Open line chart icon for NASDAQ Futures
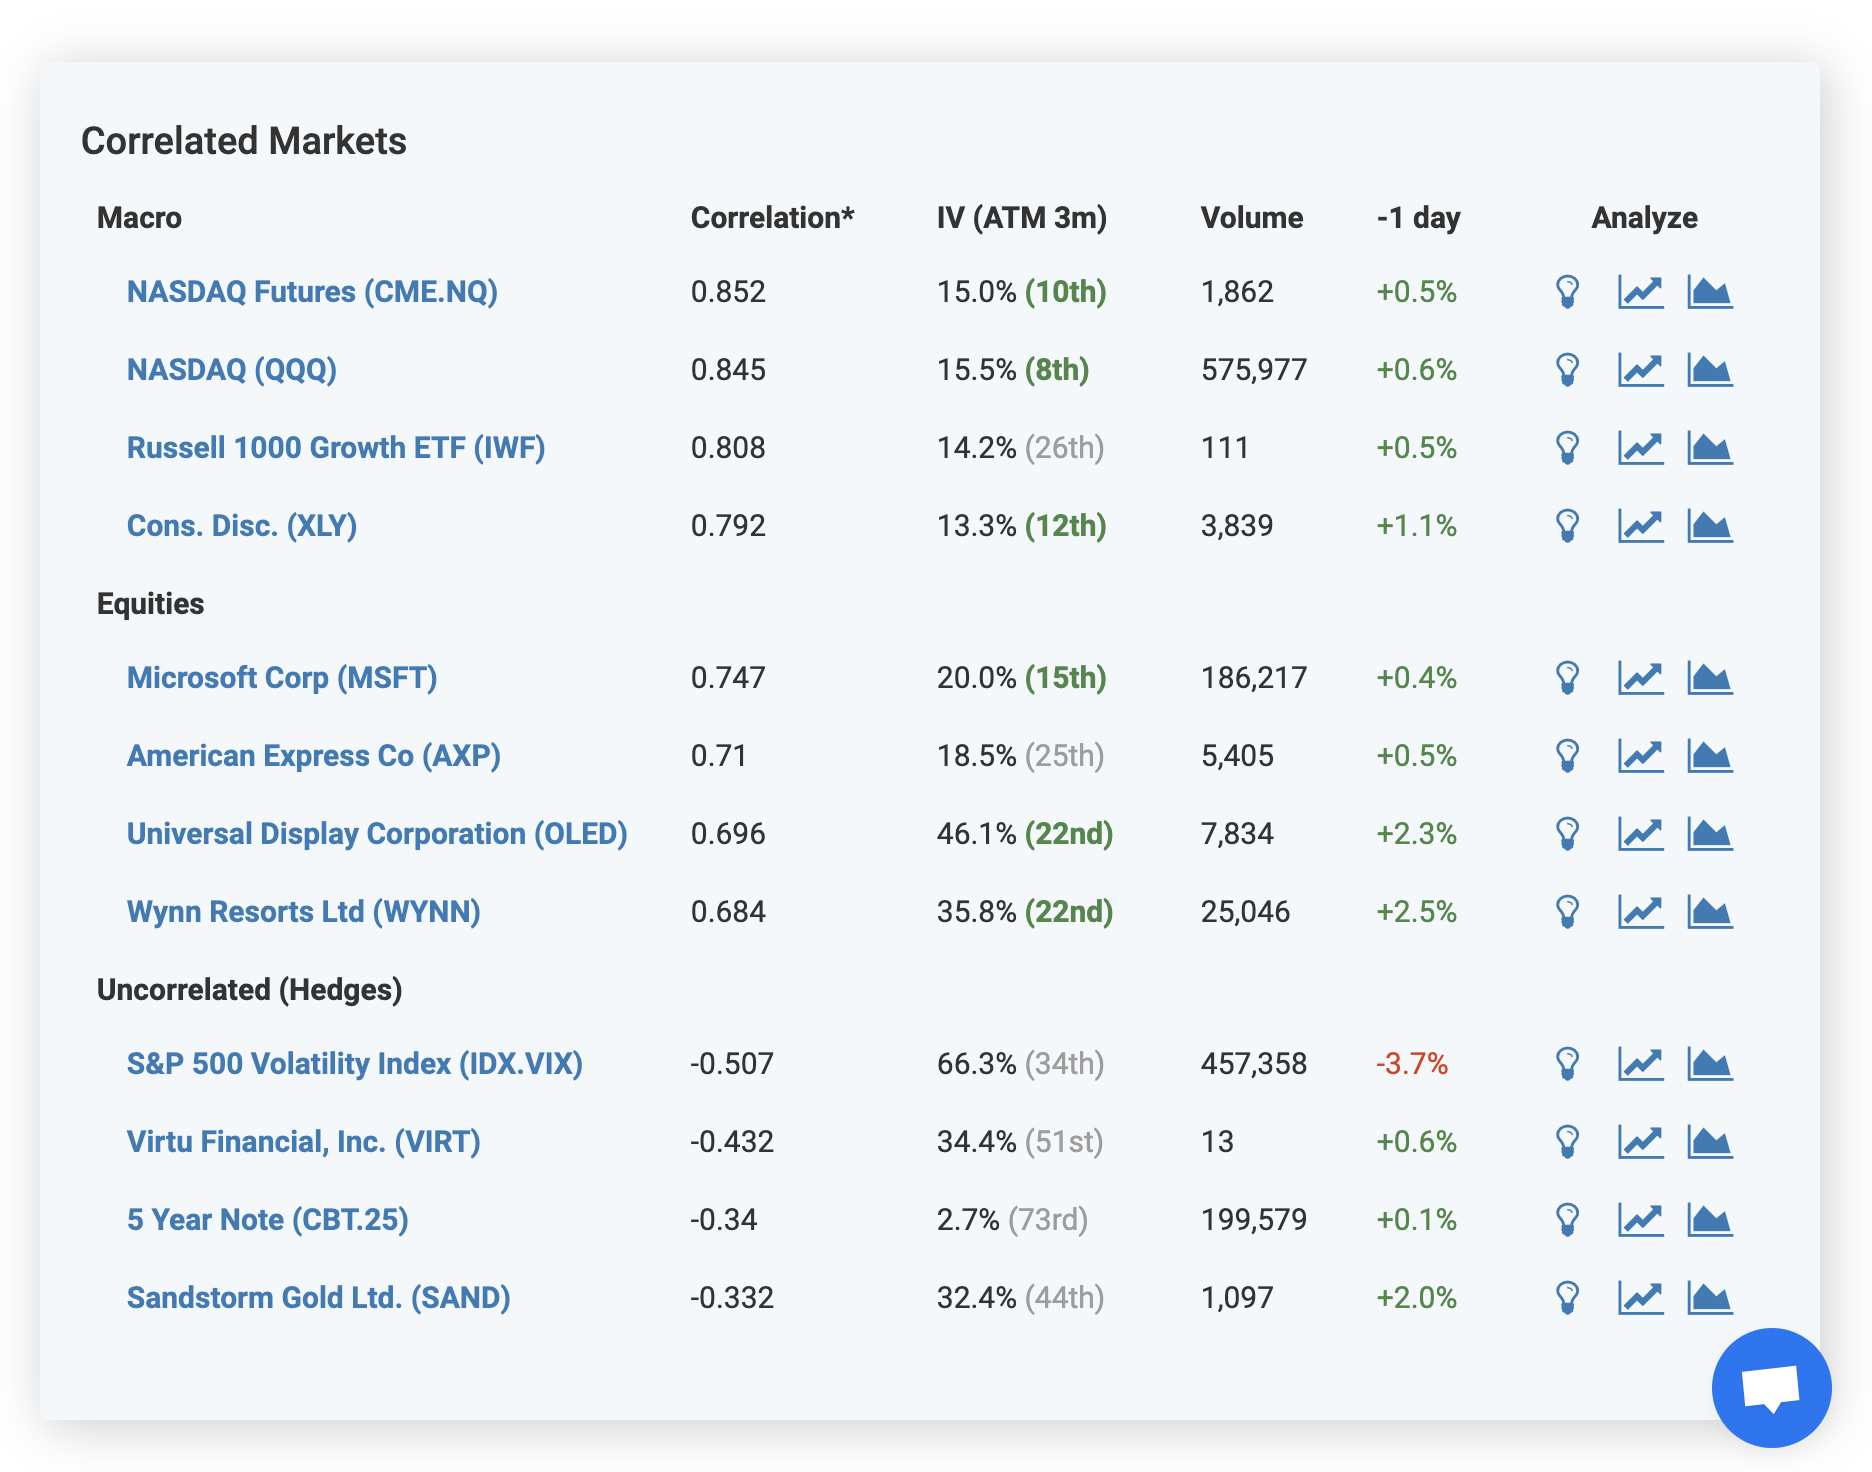 pyautogui.click(x=1641, y=292)
